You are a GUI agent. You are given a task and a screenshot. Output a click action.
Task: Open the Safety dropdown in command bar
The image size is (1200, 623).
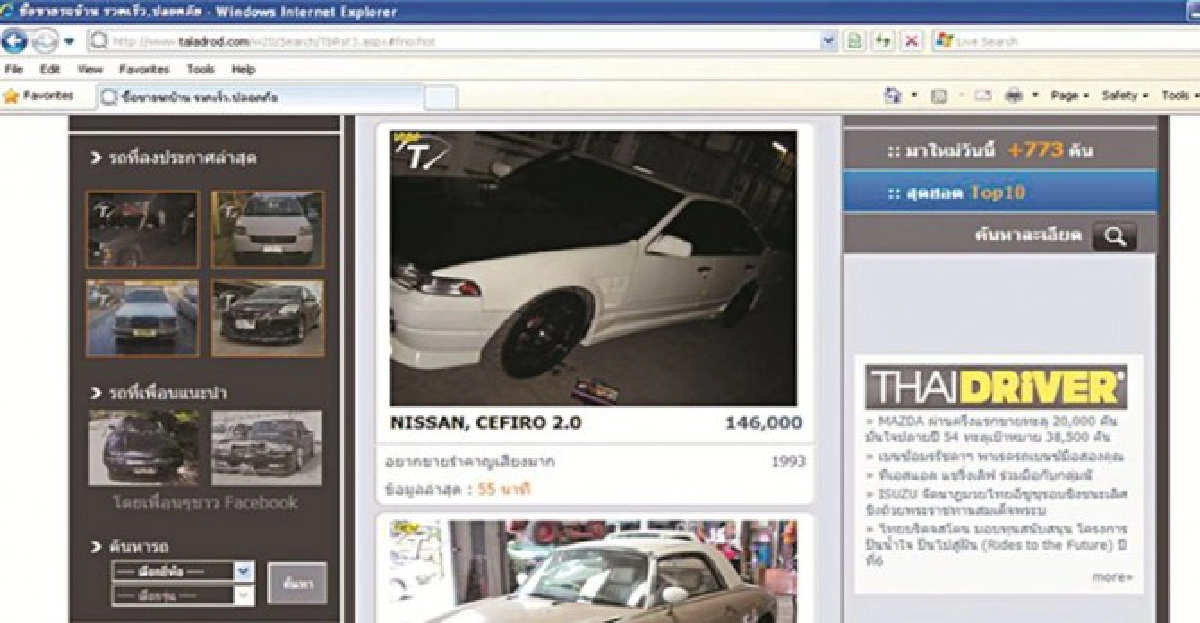[x=1124, y=96]
